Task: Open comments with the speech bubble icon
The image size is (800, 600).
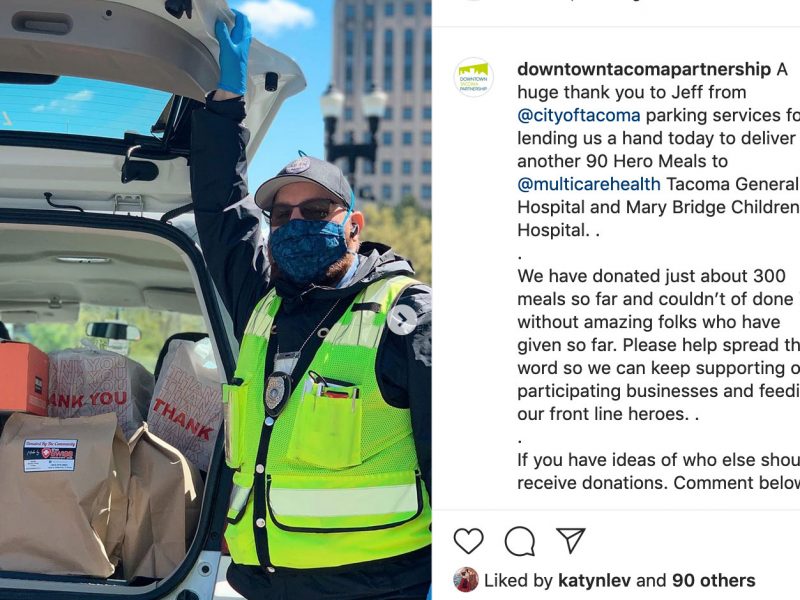Action: (519, 541)
